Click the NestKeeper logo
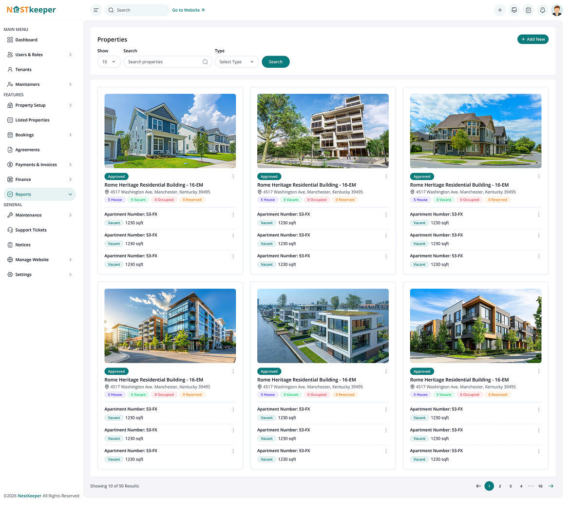This screenshot has width=570, height=505. tap(31, 10)
